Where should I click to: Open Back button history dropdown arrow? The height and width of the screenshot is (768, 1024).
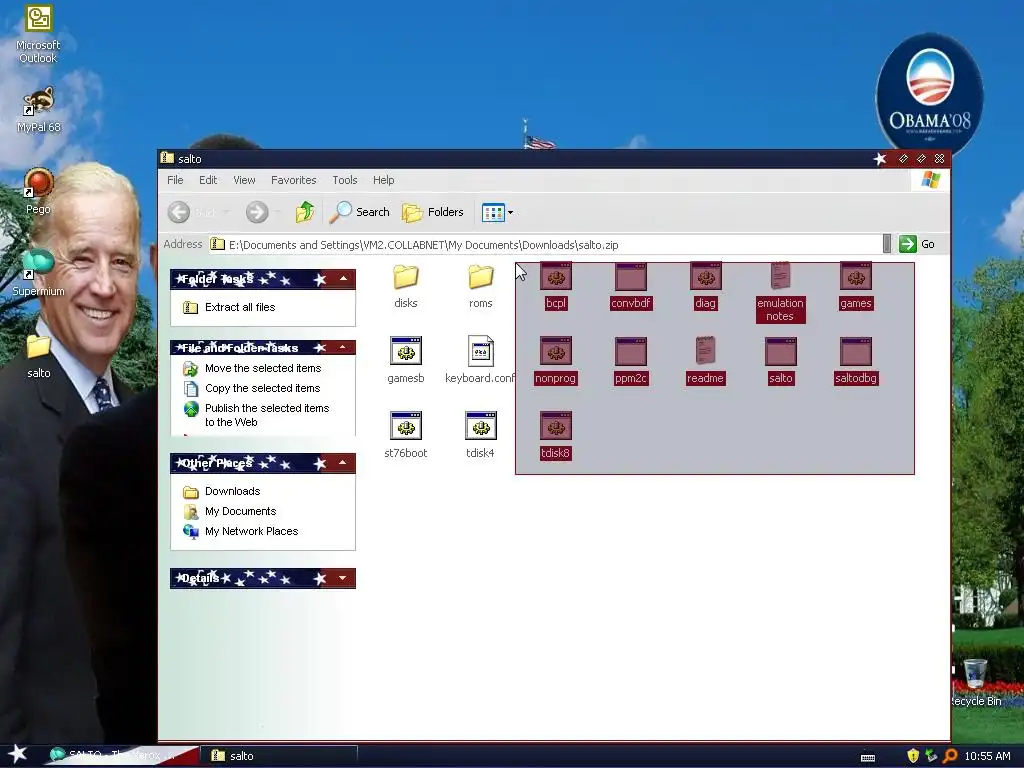pyautogui.click(x=227, y=212)
